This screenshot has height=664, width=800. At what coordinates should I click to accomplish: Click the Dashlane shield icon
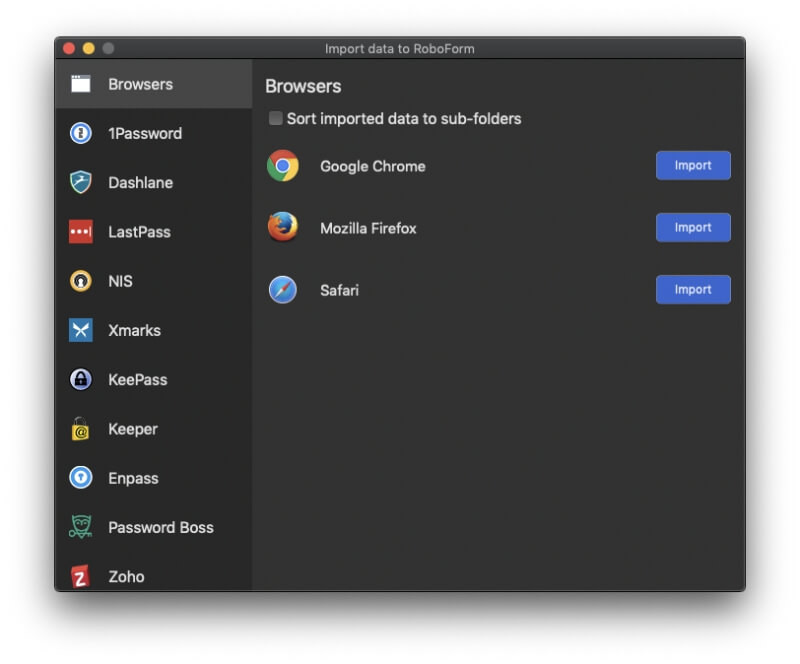point(81,182)
